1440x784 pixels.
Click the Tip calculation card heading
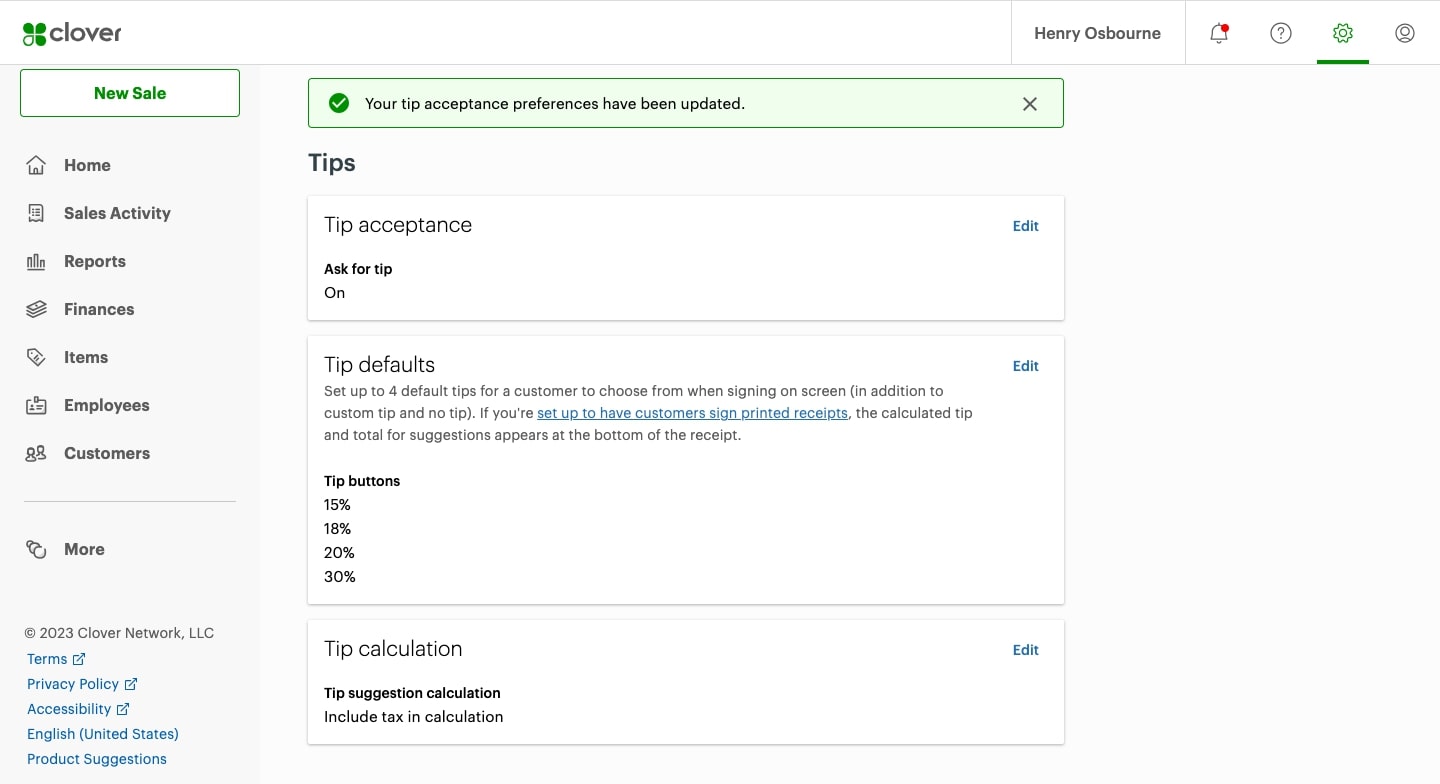pos(393,649)
